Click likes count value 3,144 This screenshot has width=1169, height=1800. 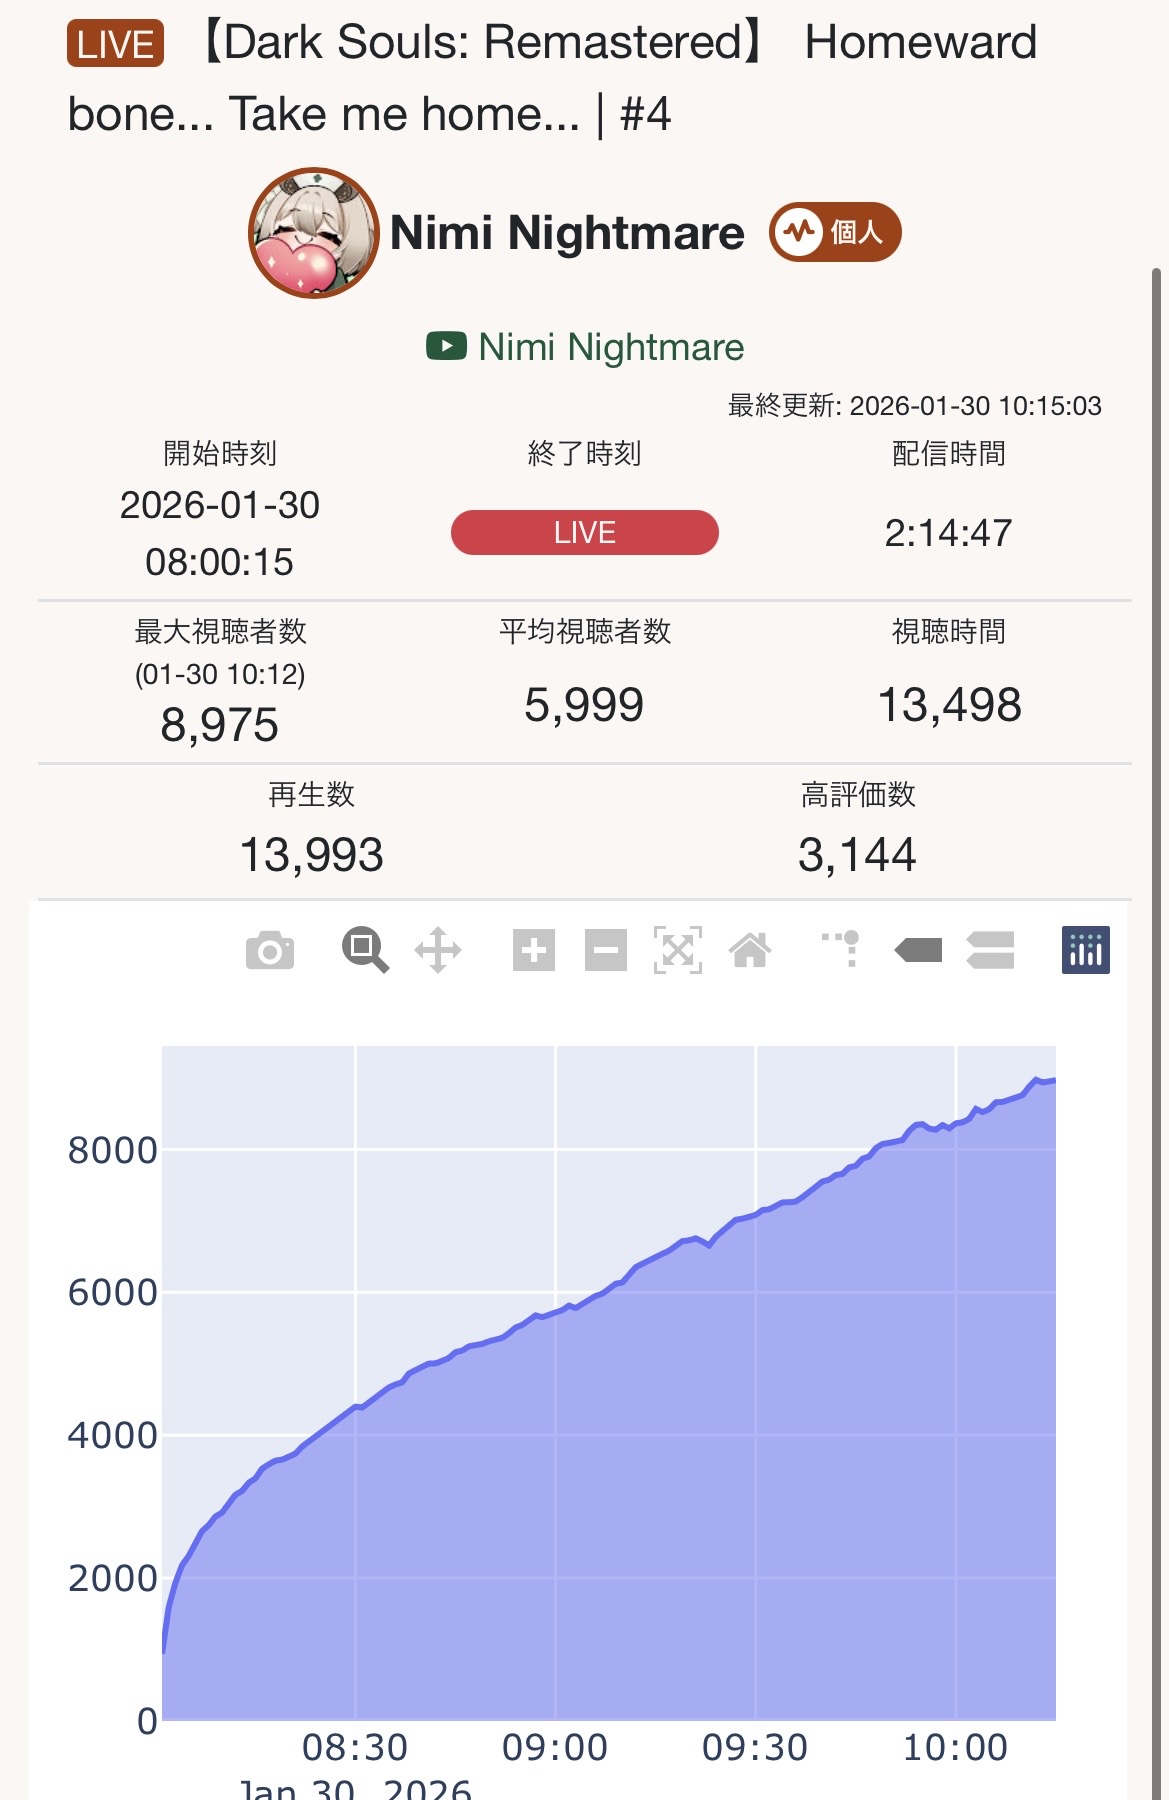[x=857, y=855]
